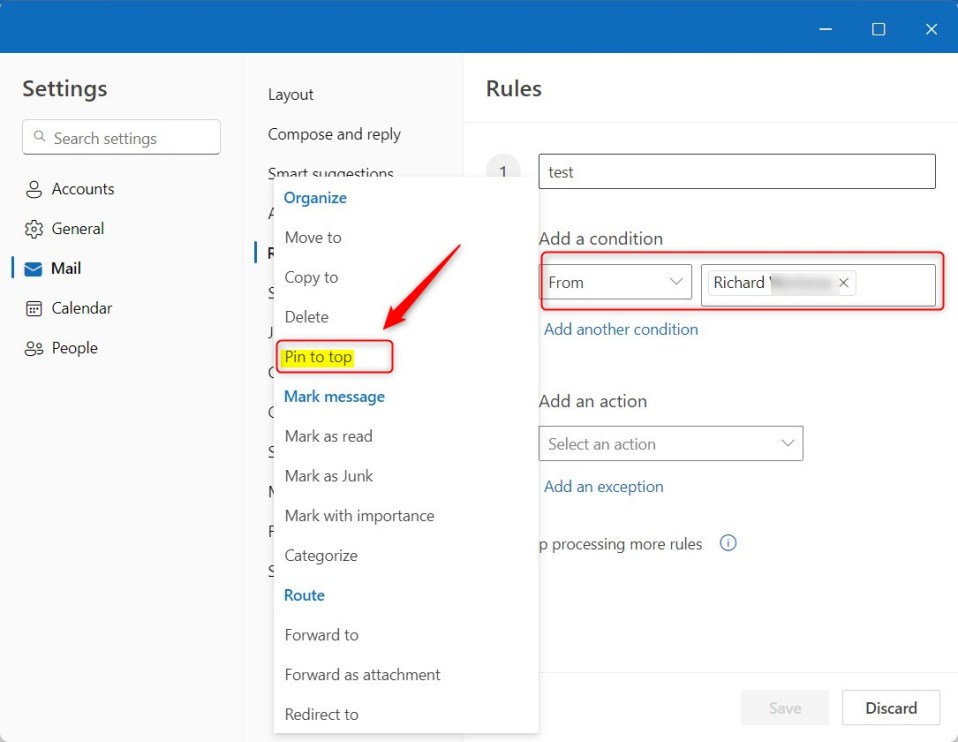Save the test rule
958x742 pixels.
[x=784, y=707]
